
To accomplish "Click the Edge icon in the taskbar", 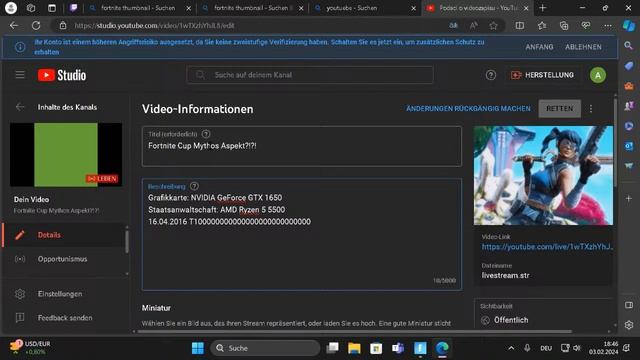I will 442,348.
